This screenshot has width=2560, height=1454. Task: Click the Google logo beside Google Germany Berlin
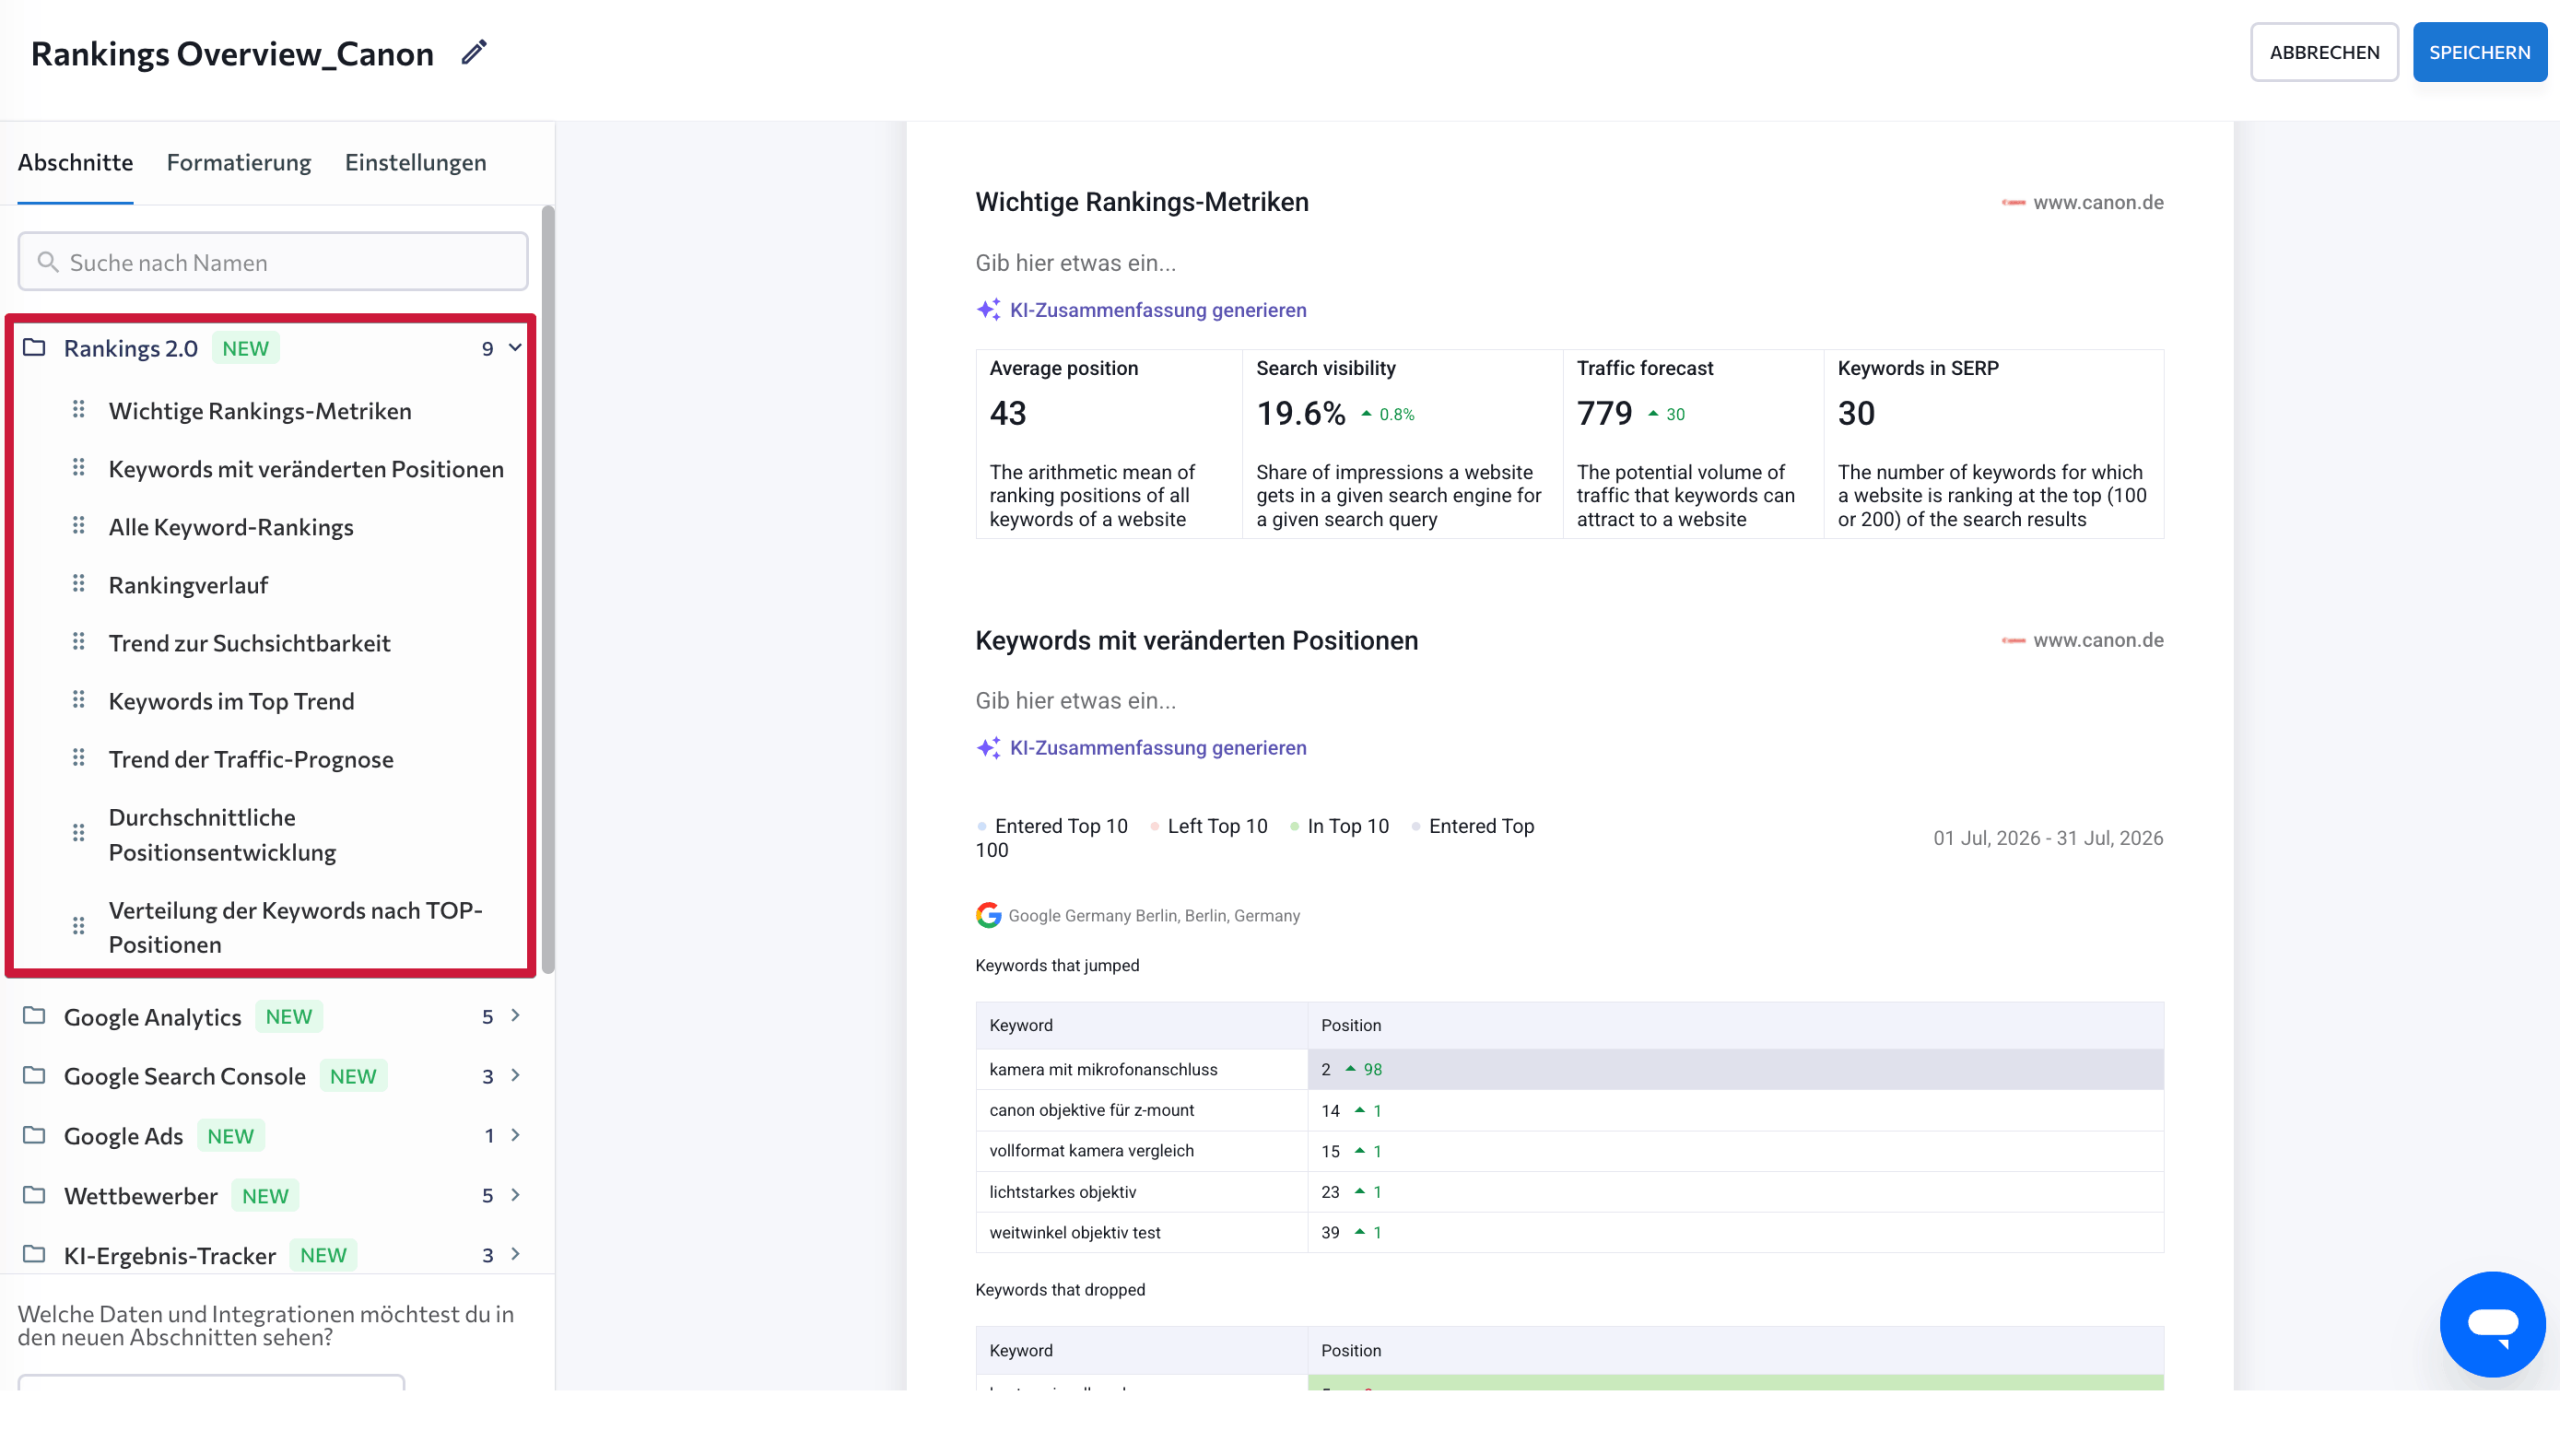pyautogui.click(x=988, y=915)
